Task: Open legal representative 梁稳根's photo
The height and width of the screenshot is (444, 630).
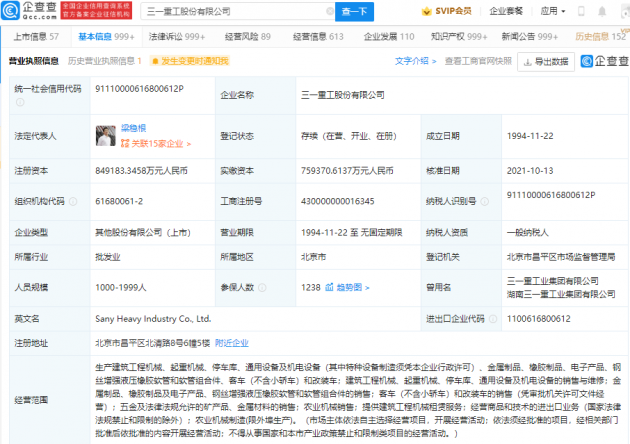Action: coord(103,133)
